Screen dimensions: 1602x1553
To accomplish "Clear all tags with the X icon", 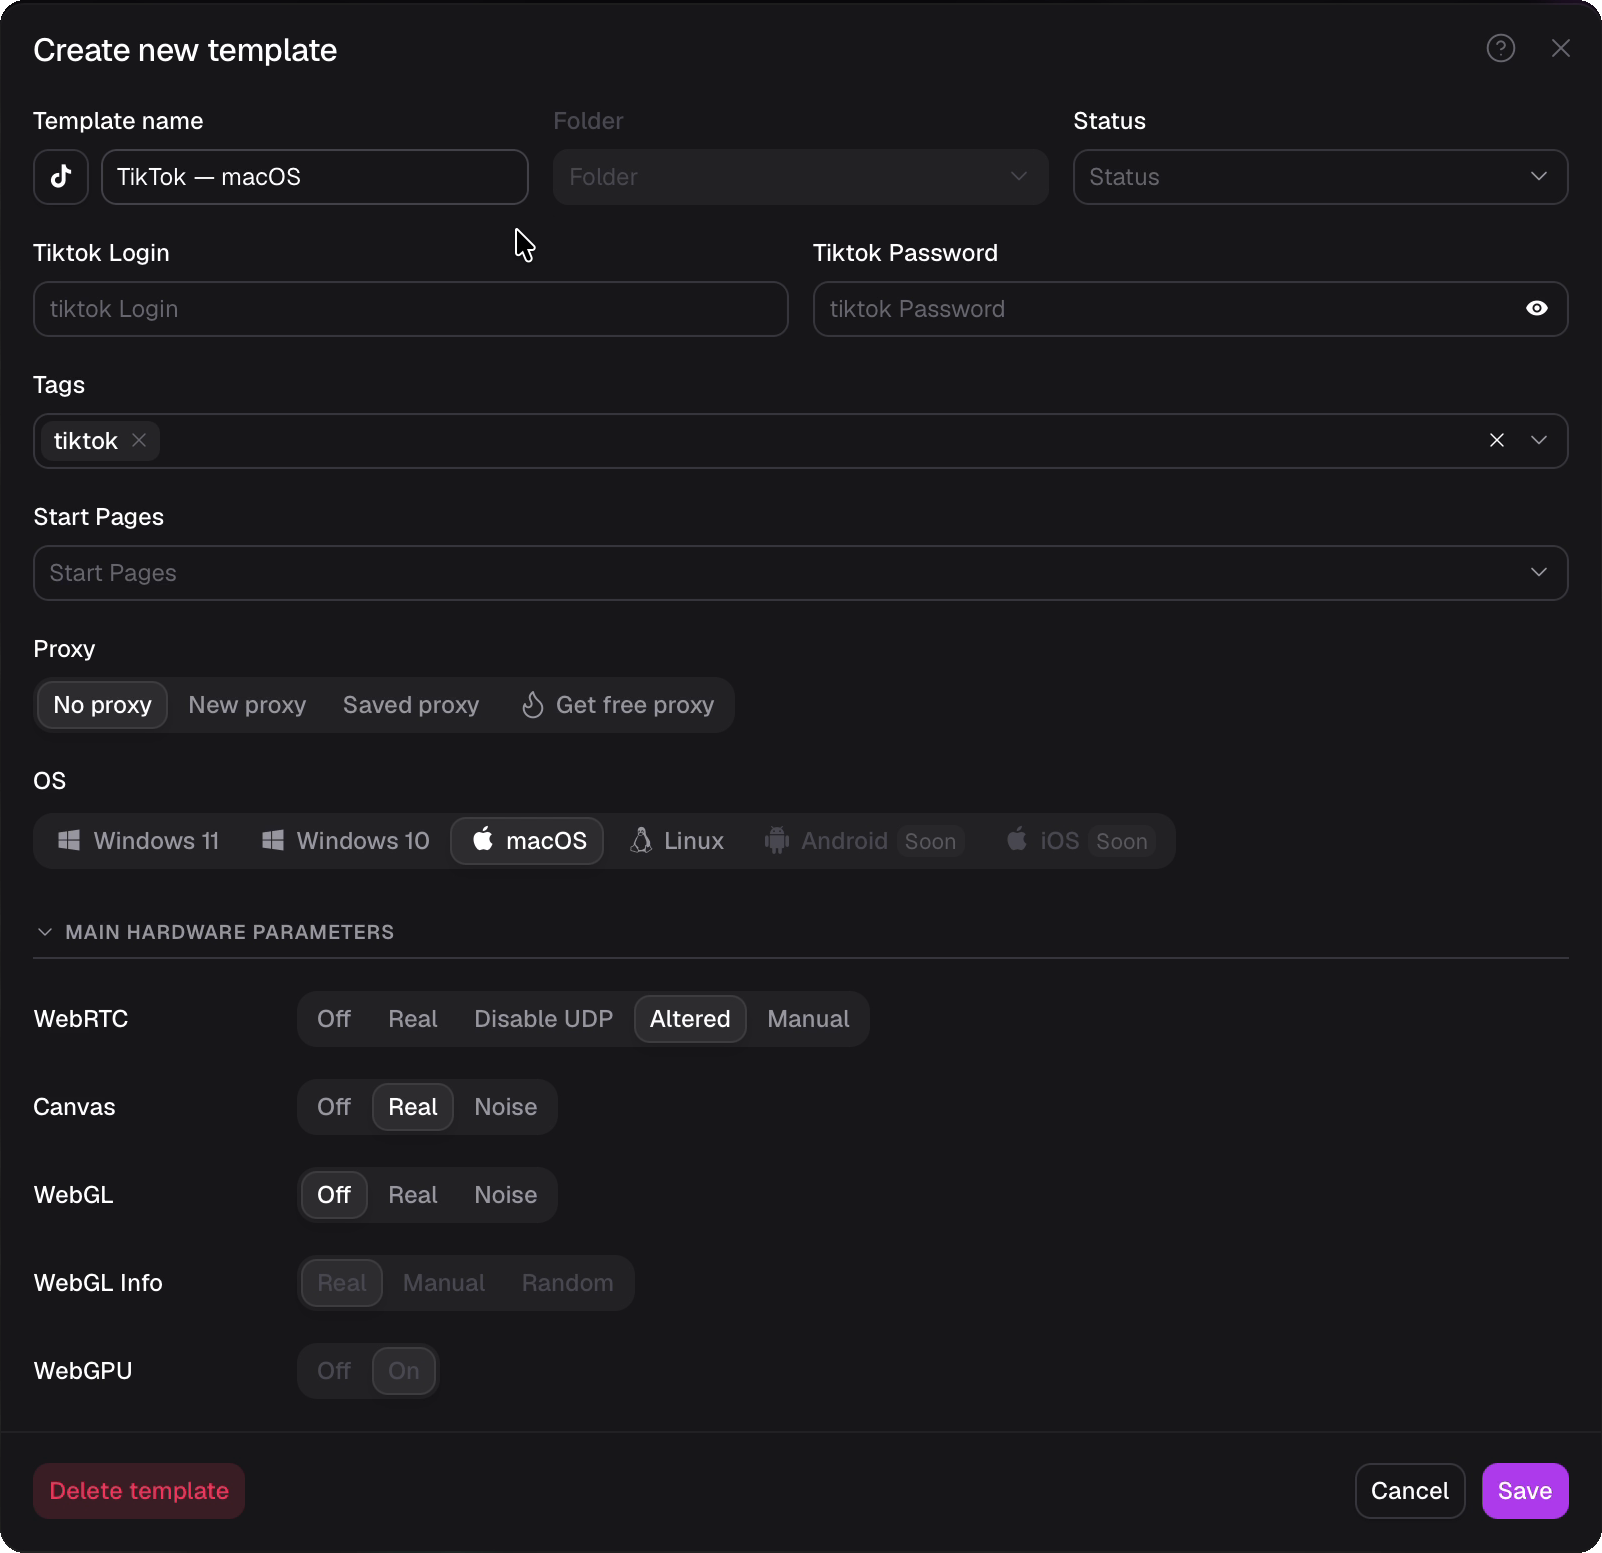I will (x=1497, y=441).
